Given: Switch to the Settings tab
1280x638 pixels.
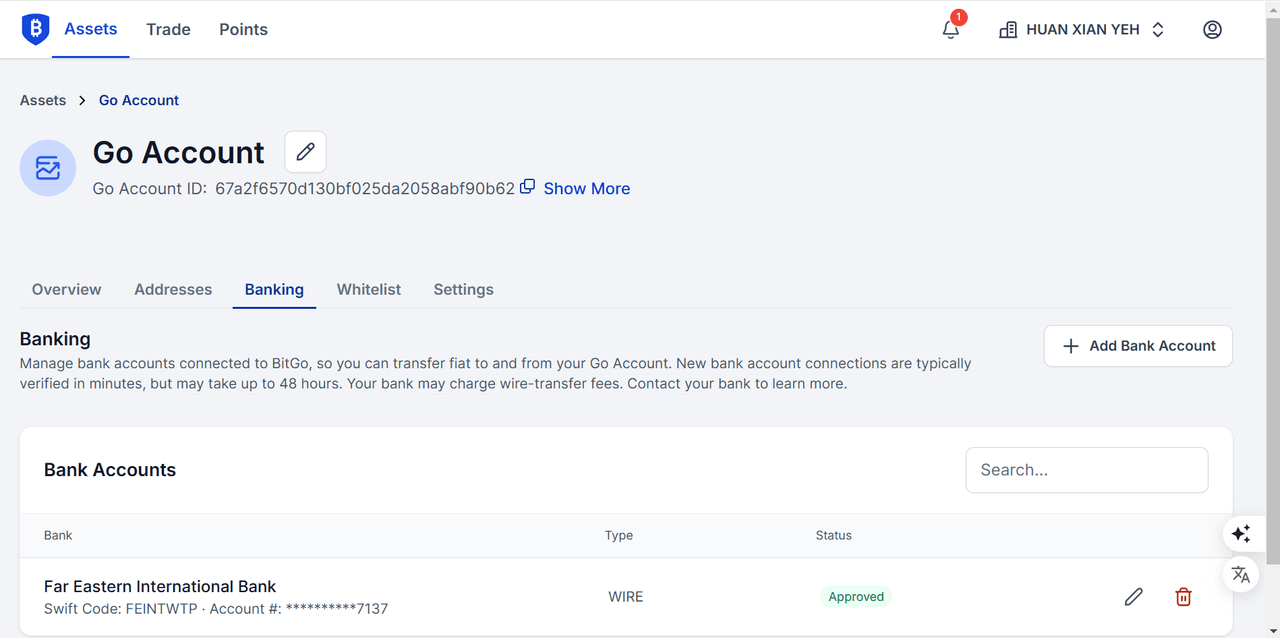Looking at the screenshot, I should coord(463,289).
